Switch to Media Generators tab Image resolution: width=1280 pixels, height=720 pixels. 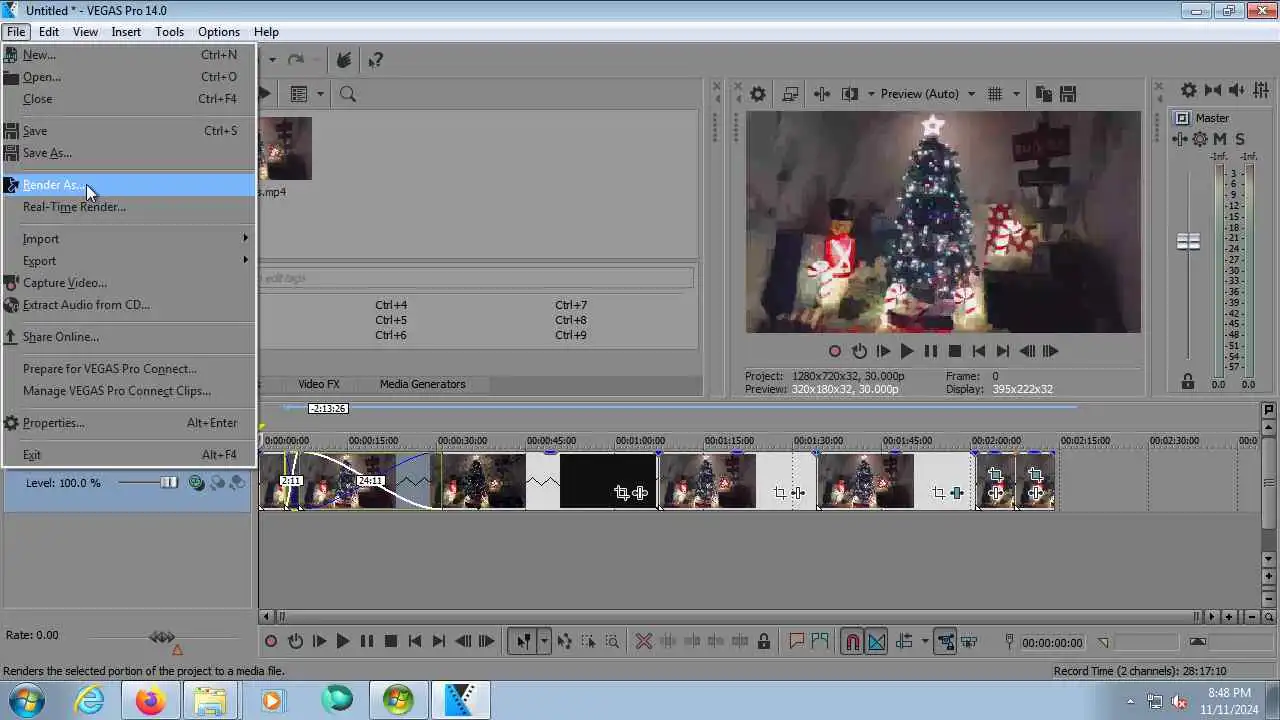(422, 384)
